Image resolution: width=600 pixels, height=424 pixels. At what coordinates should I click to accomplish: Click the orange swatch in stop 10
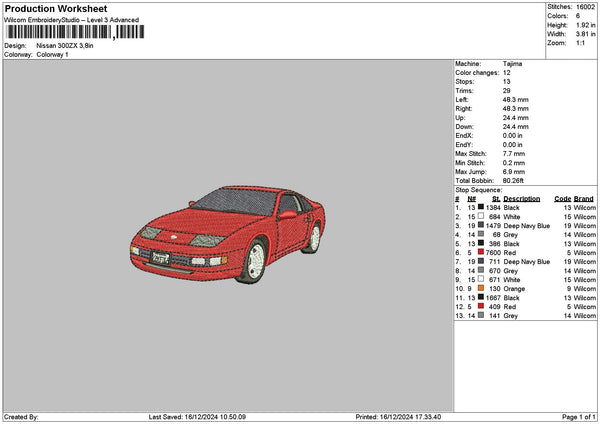[x=481, y=288]
